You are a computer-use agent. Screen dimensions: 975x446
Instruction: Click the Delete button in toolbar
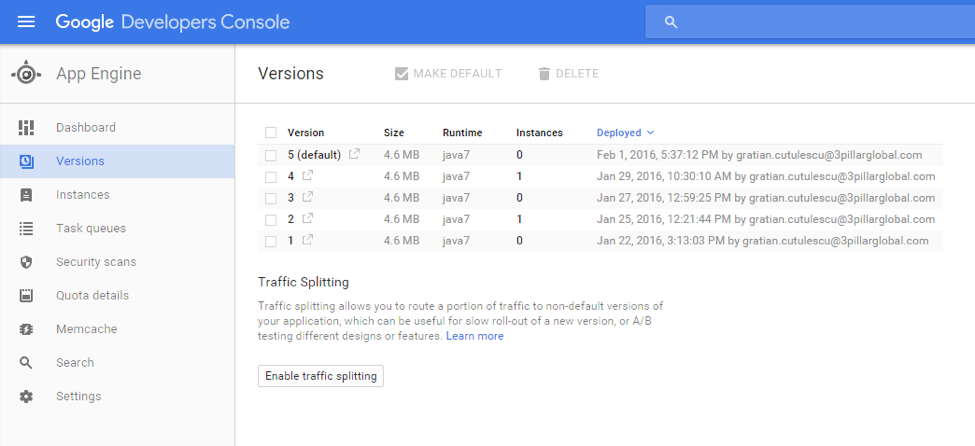pos(568,74)
